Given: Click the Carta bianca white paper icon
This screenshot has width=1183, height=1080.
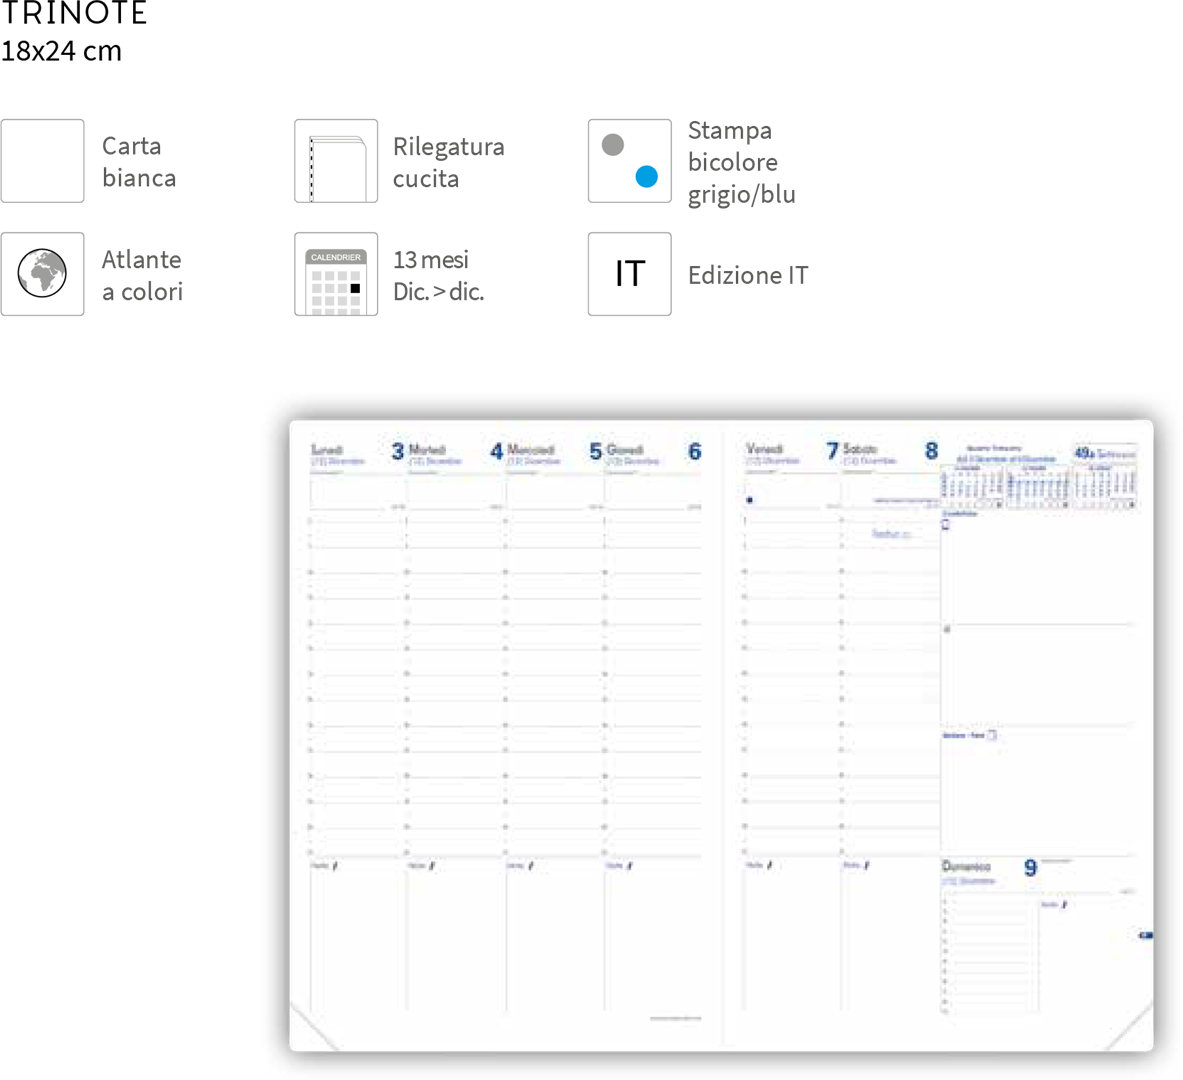Looking at the screenshot, I should point(42,161).
